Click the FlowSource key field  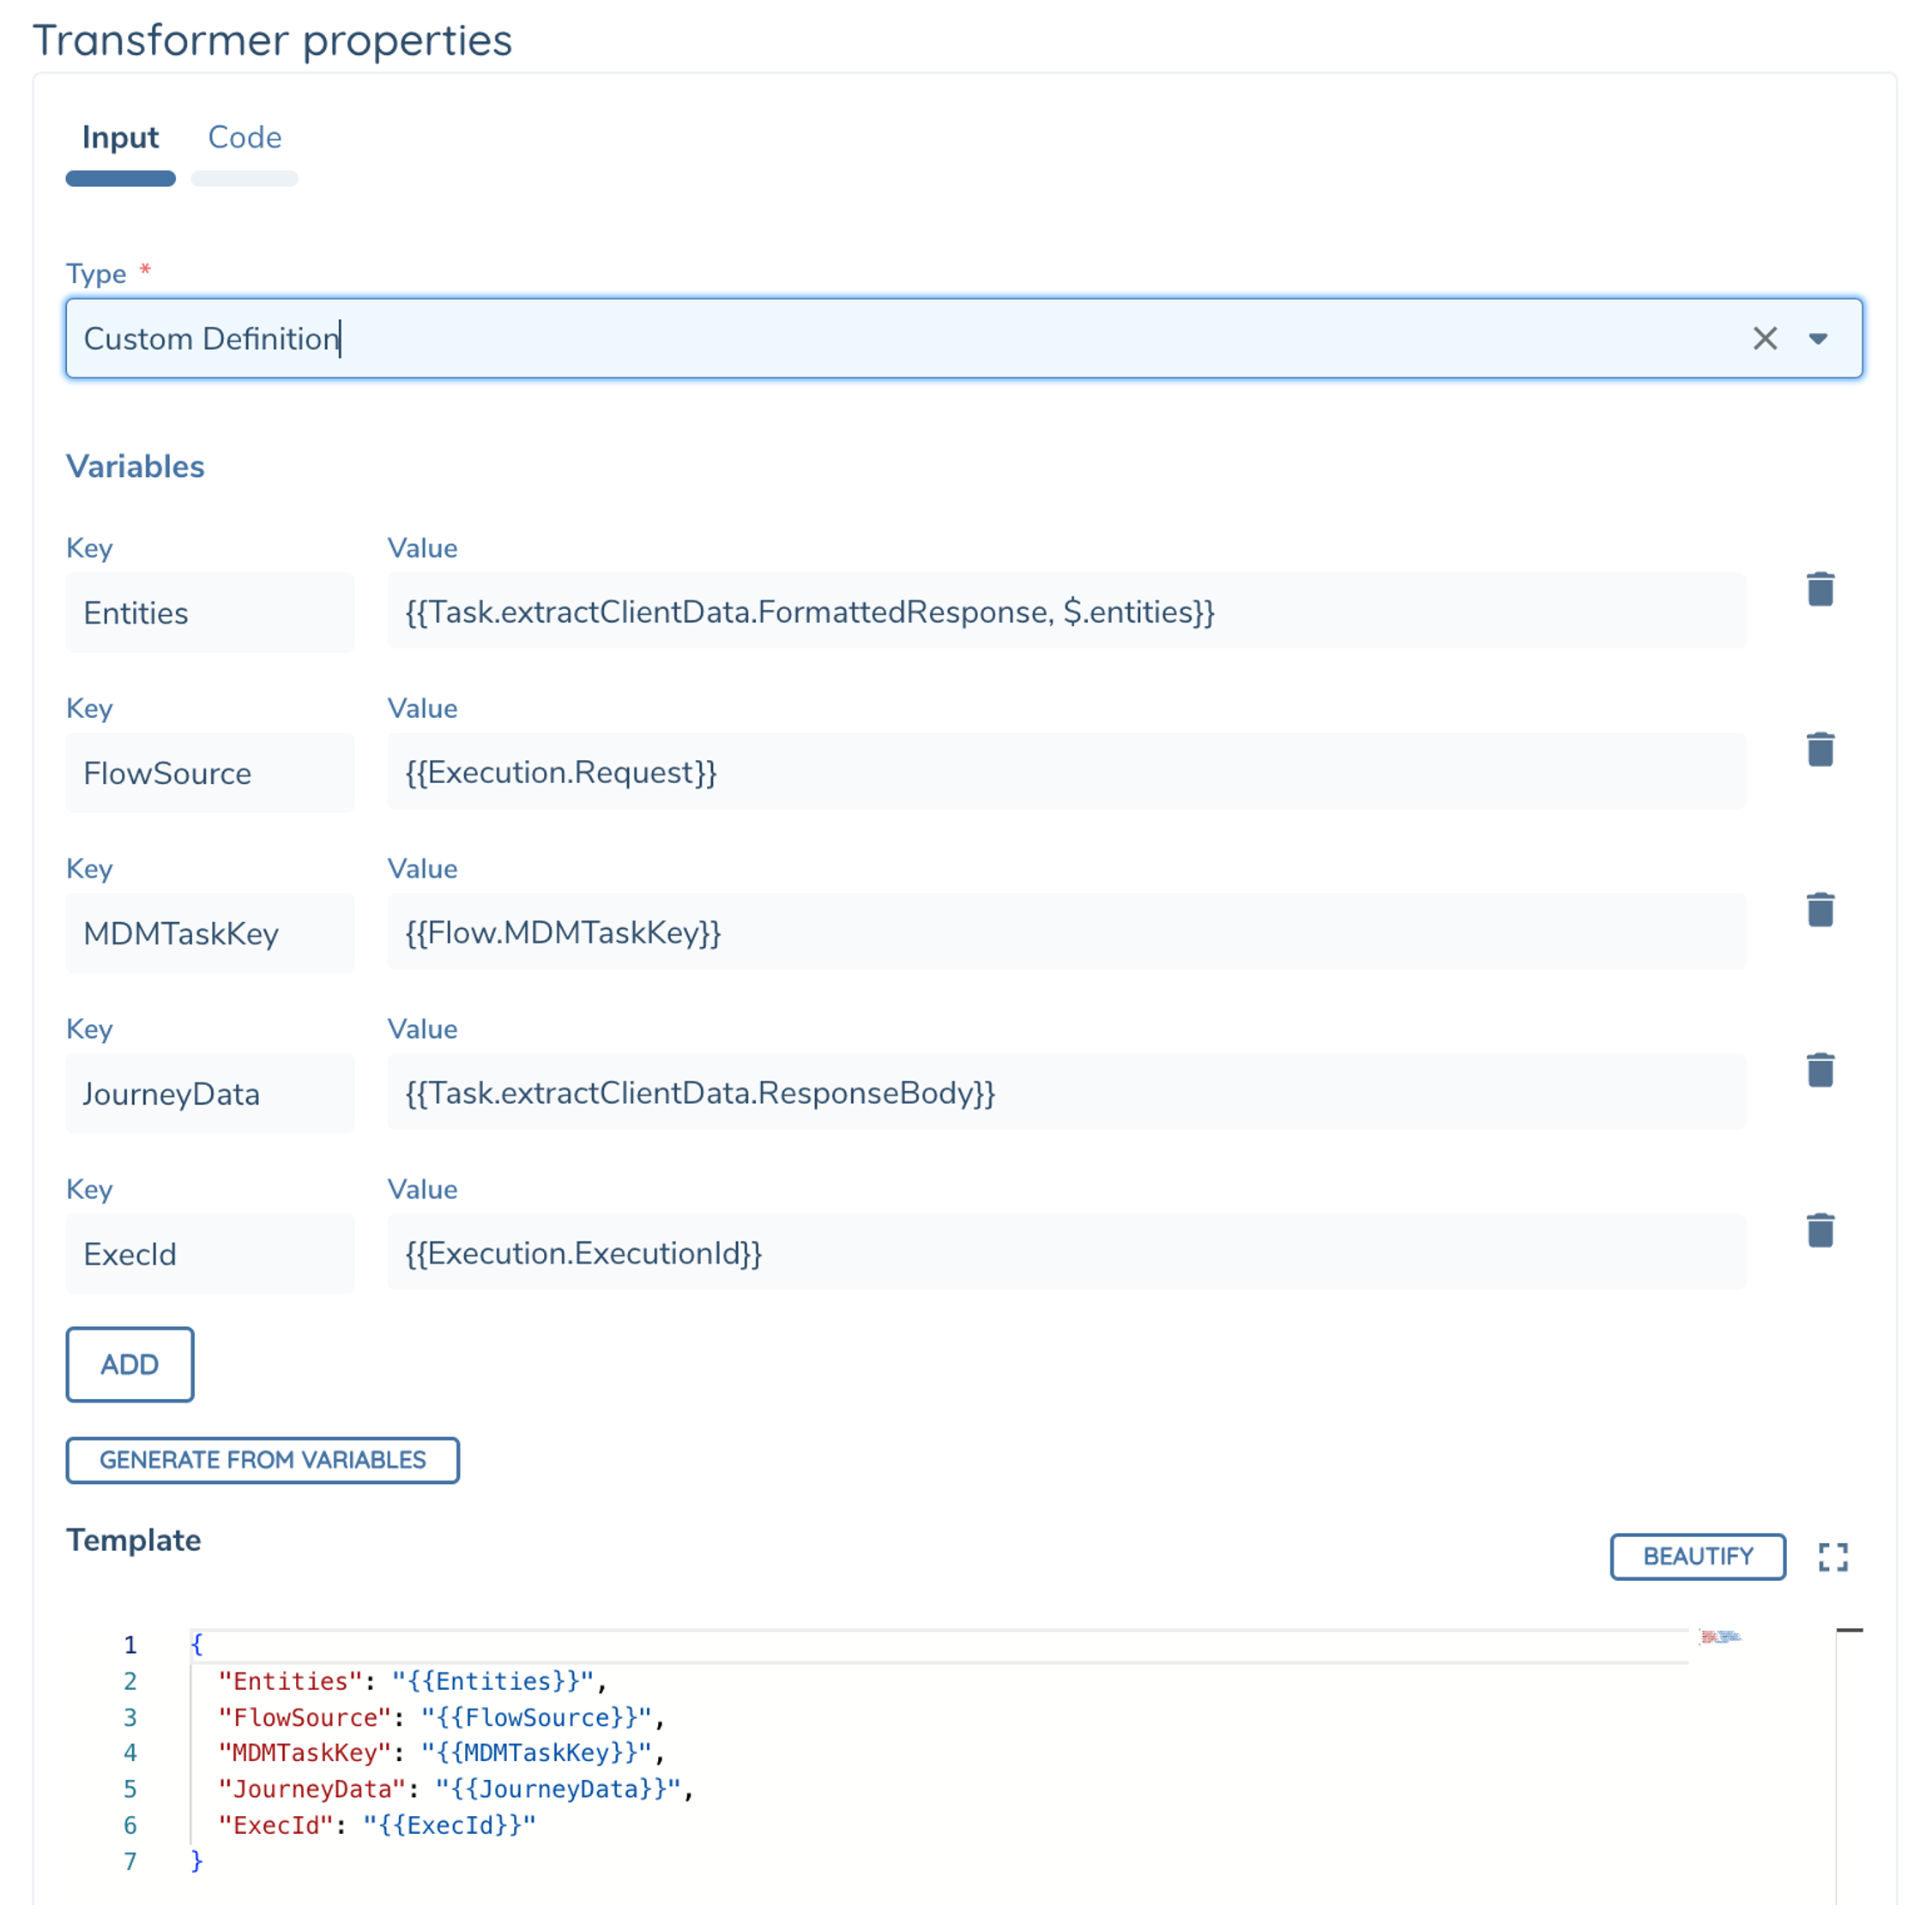click(210, 772)
